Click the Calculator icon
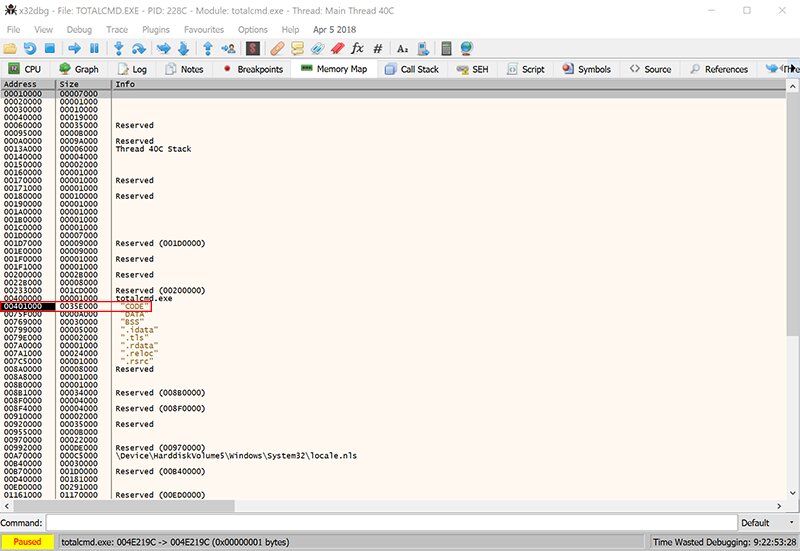Image resolution: width=800 pixels, height=551 pixels. pos(446,48)
